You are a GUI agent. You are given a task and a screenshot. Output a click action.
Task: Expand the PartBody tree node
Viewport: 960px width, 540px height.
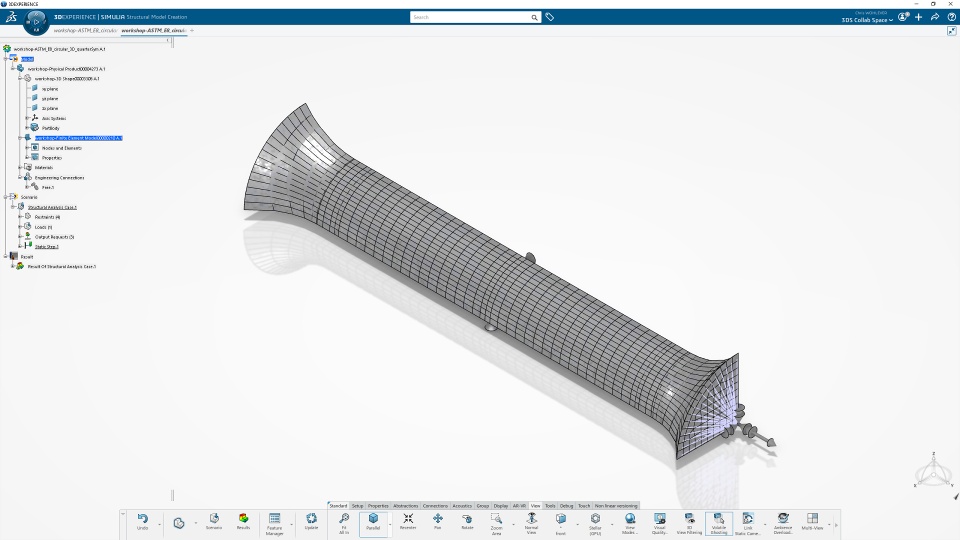28,128
